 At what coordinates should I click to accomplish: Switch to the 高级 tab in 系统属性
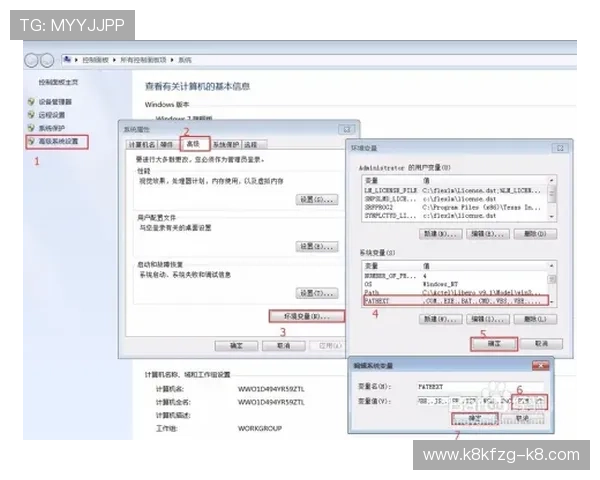pyautogui.click(x=193, y=144)
